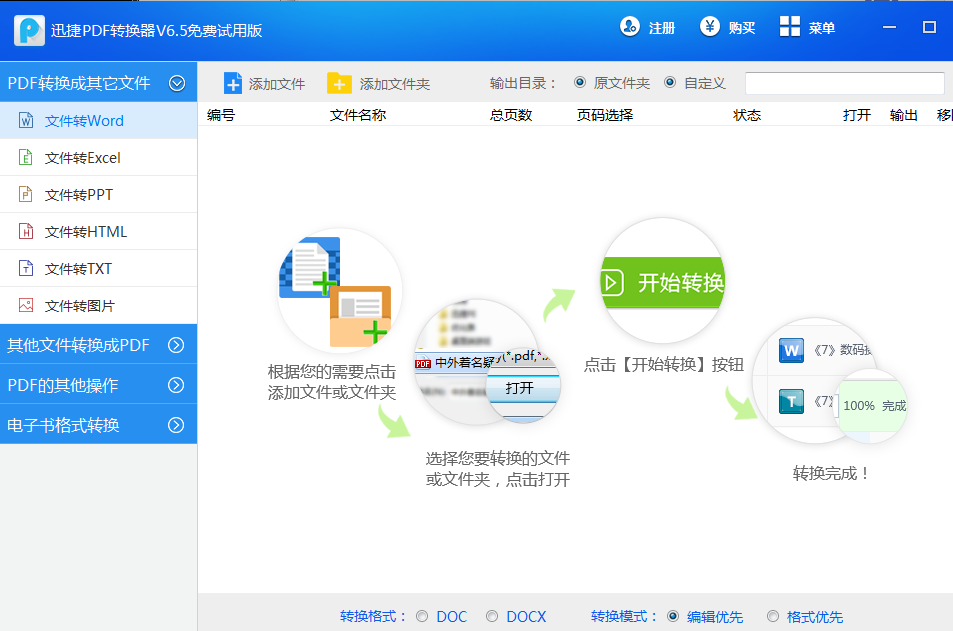
Task: Click the 文件名称 column header
Action: tap(357, 115)
